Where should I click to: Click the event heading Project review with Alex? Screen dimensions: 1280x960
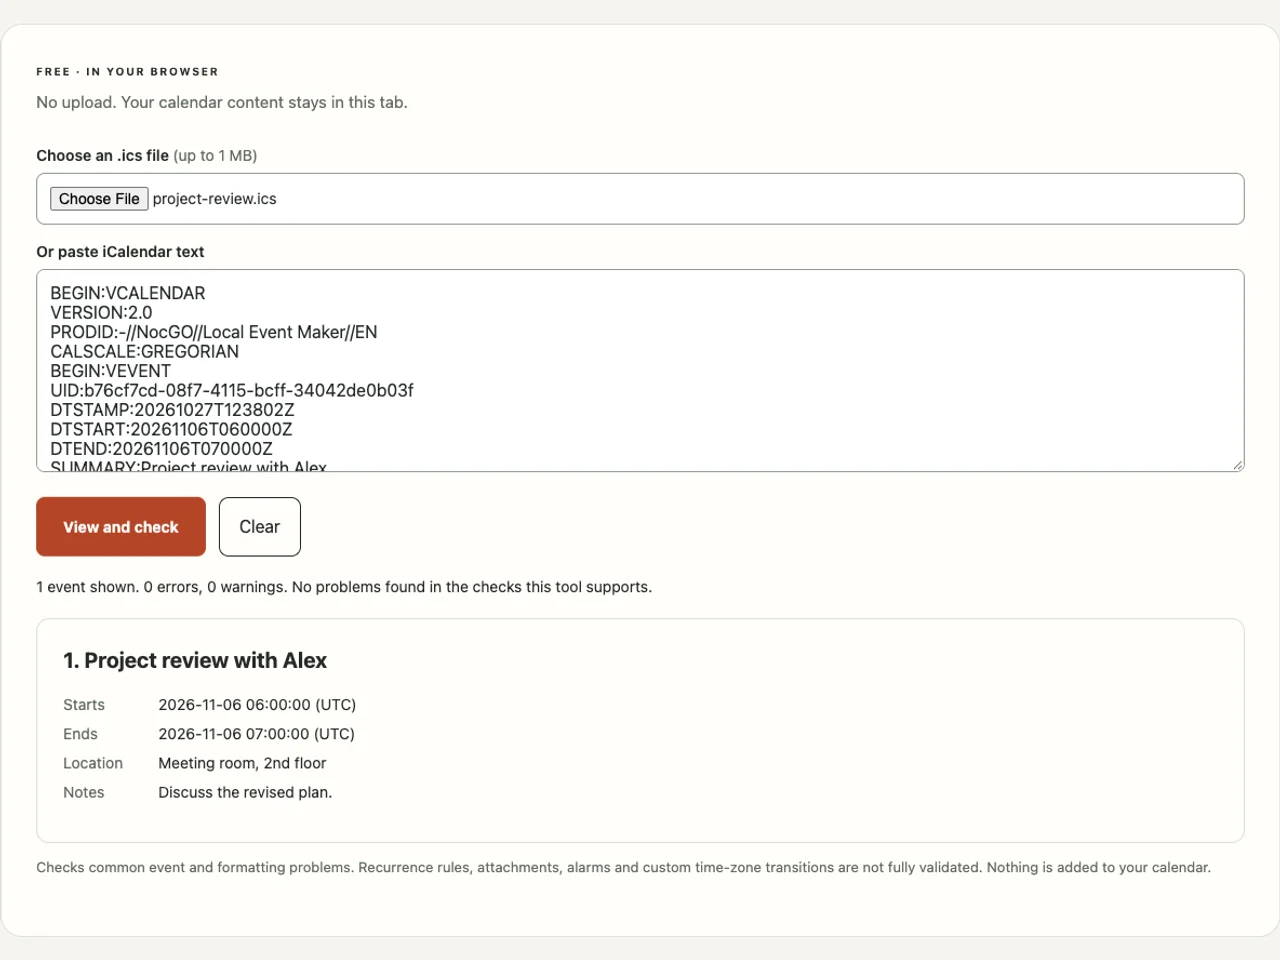(x=195, y=661)
